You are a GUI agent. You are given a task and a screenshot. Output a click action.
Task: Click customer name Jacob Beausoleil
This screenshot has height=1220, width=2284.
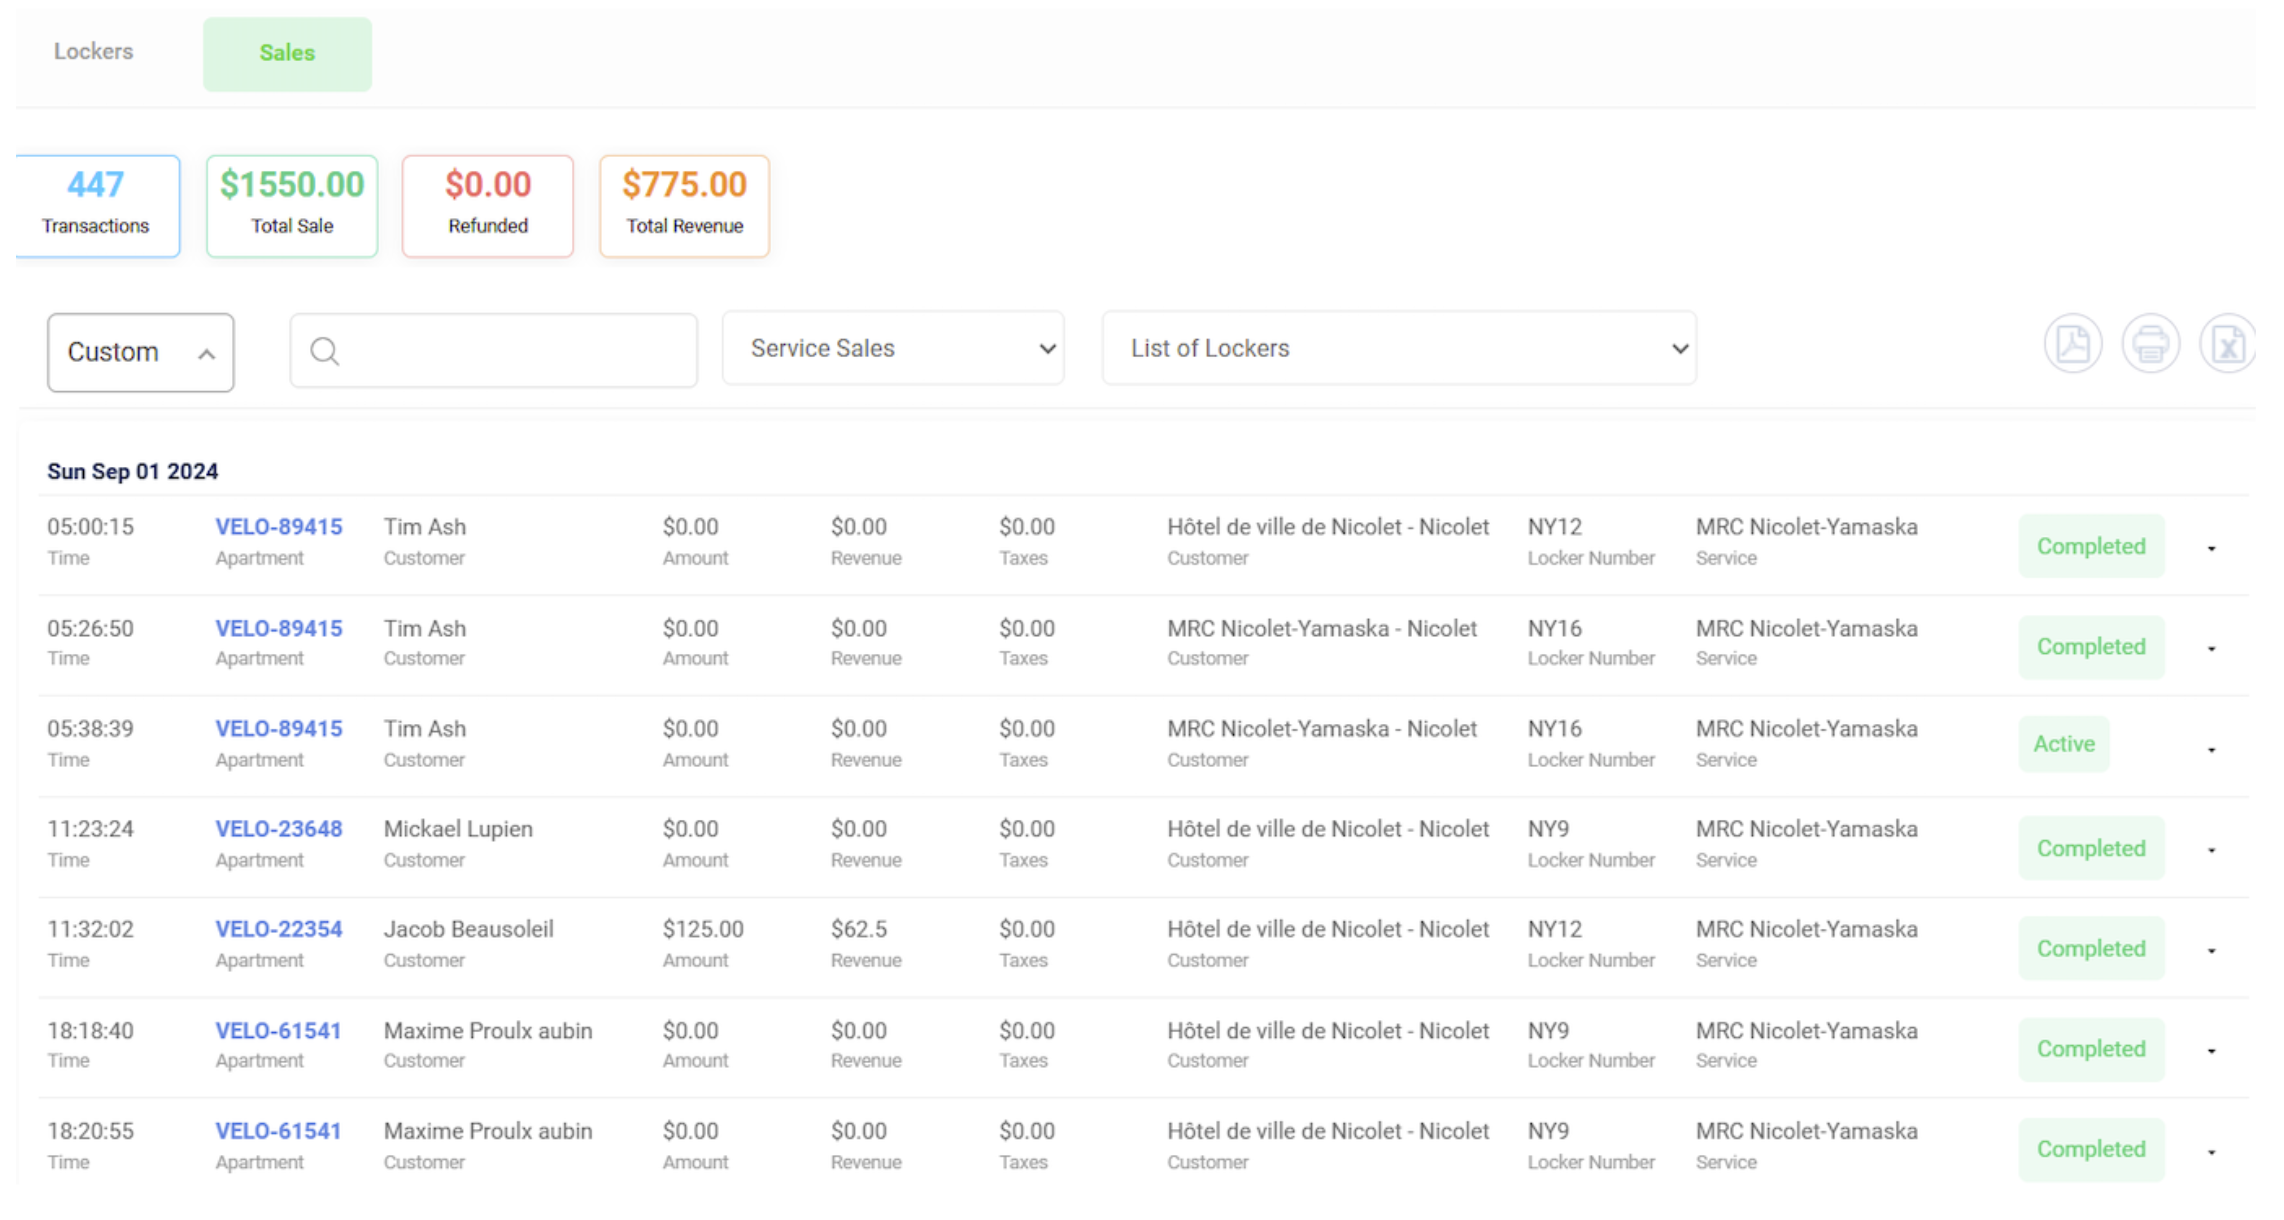(468, 929)
